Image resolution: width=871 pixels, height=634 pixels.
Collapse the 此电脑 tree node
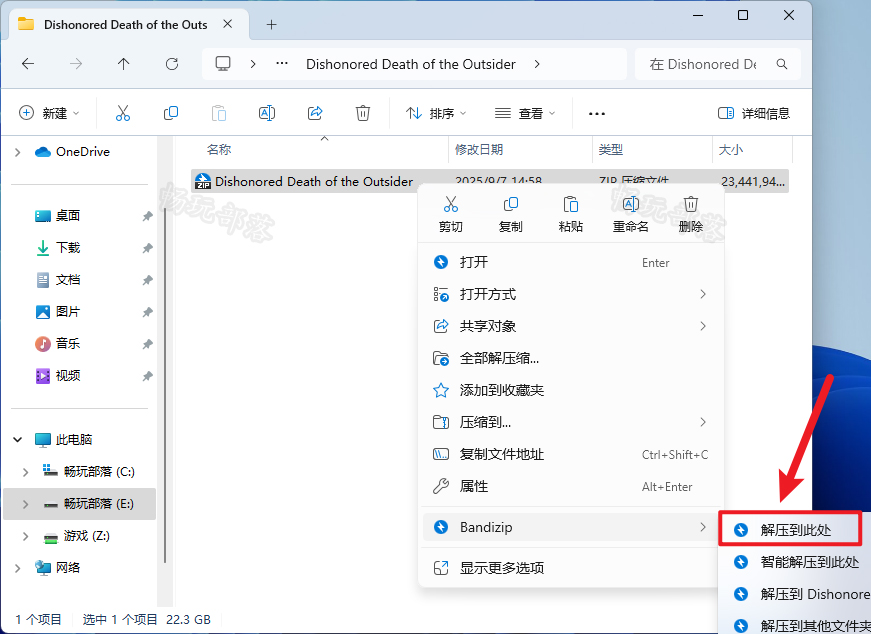18,440
